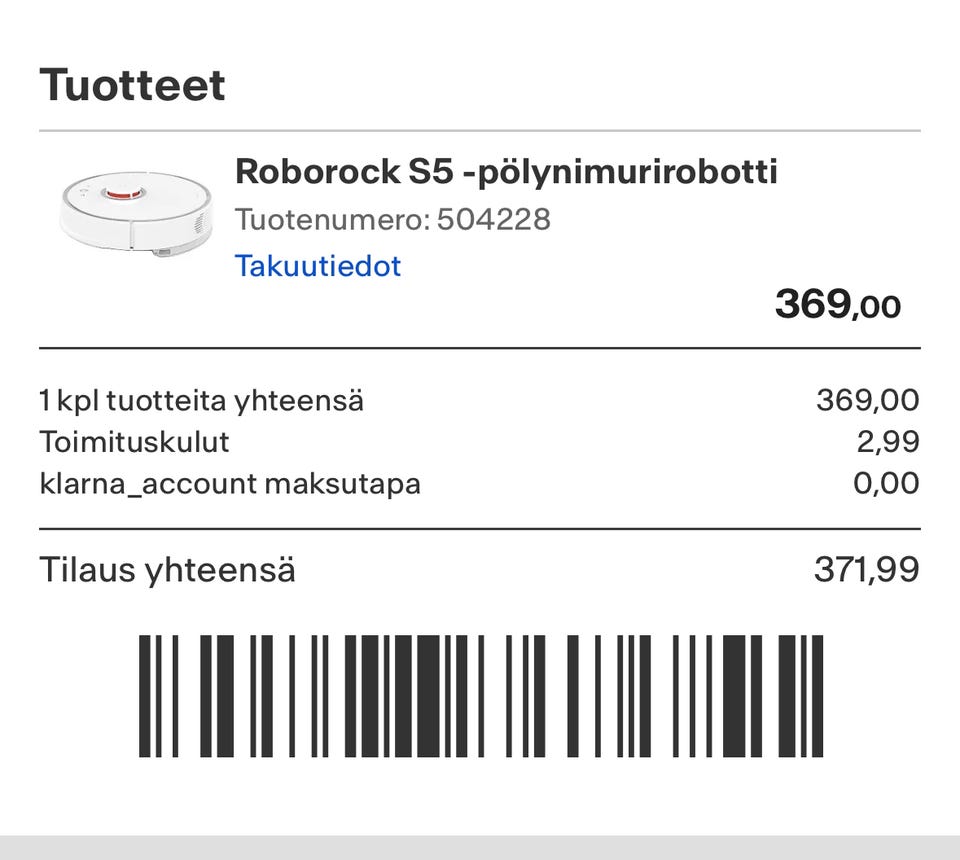This screenshot has height=860, width=960.
Task: Select the '1 kpl tuotteita yhteensä' label
Action: 201,401
